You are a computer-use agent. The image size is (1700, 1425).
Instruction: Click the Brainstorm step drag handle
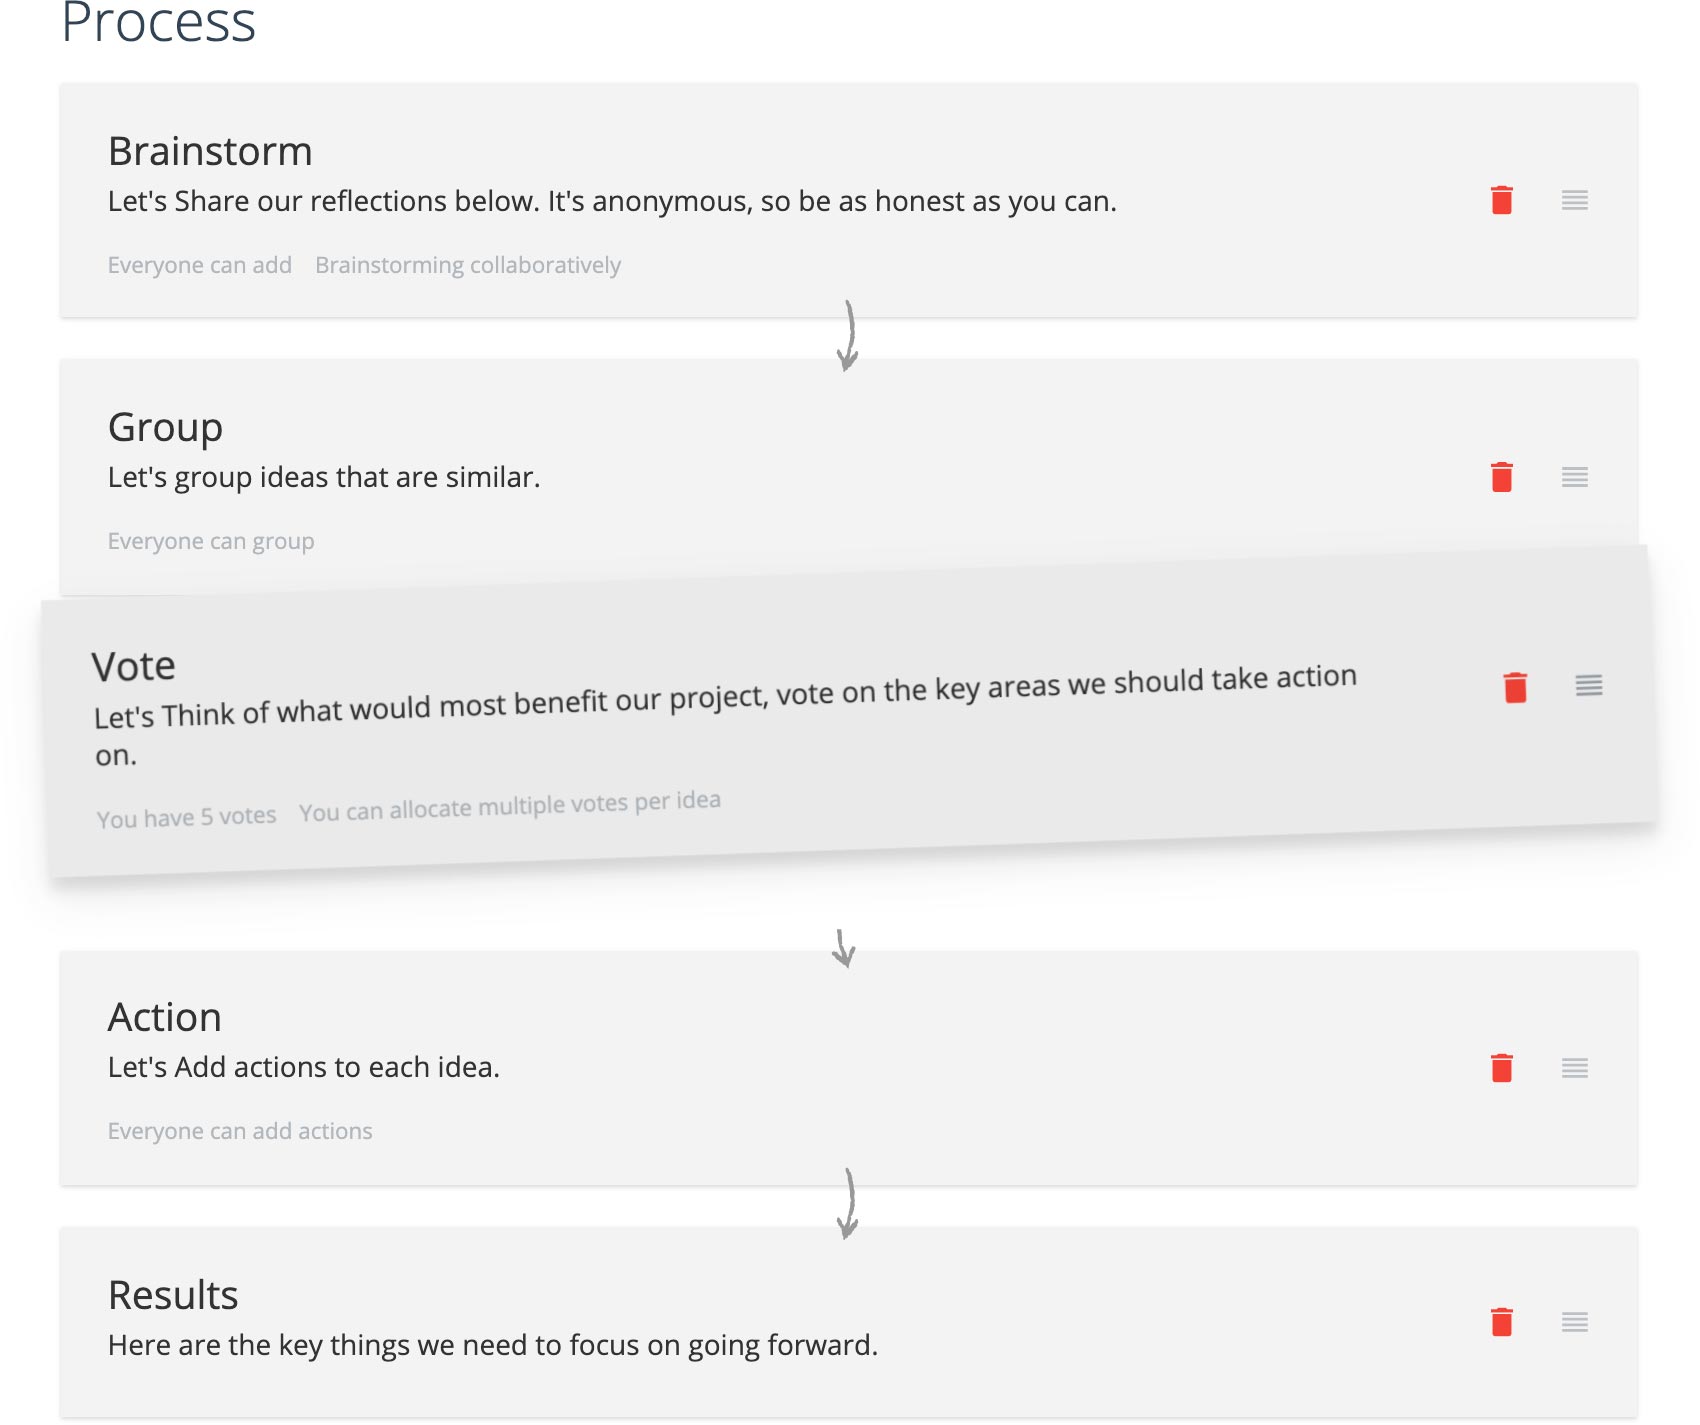[x=1575, y=200]
